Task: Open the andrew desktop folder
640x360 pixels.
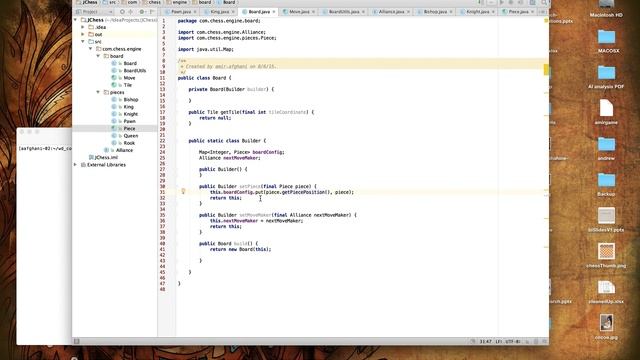Action: point(606,148)
